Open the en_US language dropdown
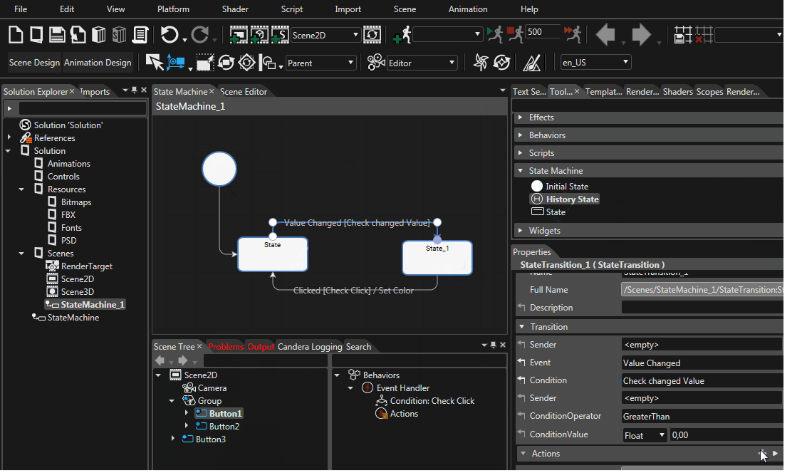This screenshot has width=785, height=472. [625, 62]
